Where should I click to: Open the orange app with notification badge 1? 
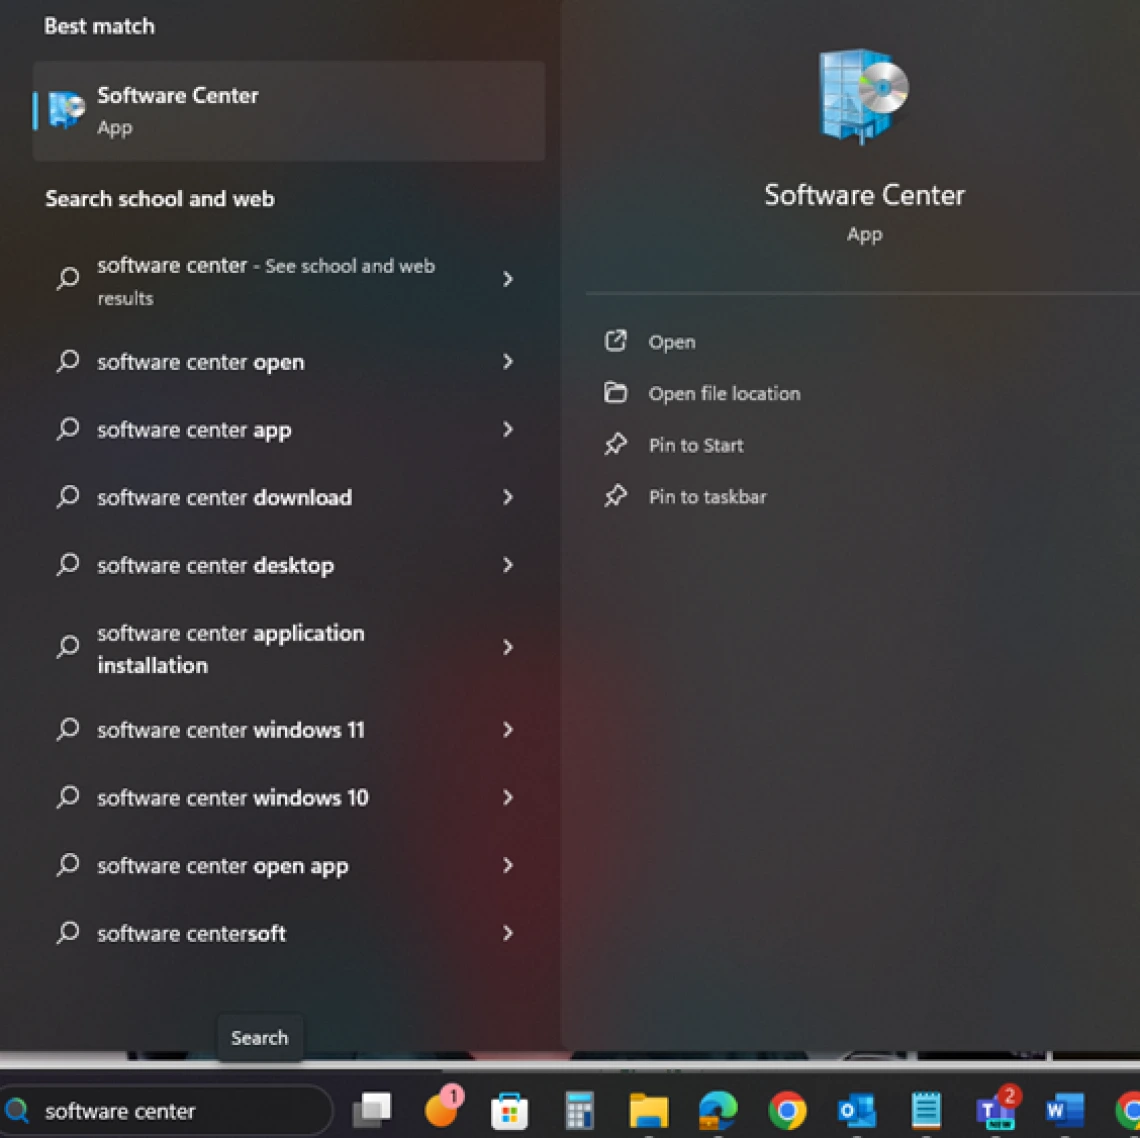442,1109
